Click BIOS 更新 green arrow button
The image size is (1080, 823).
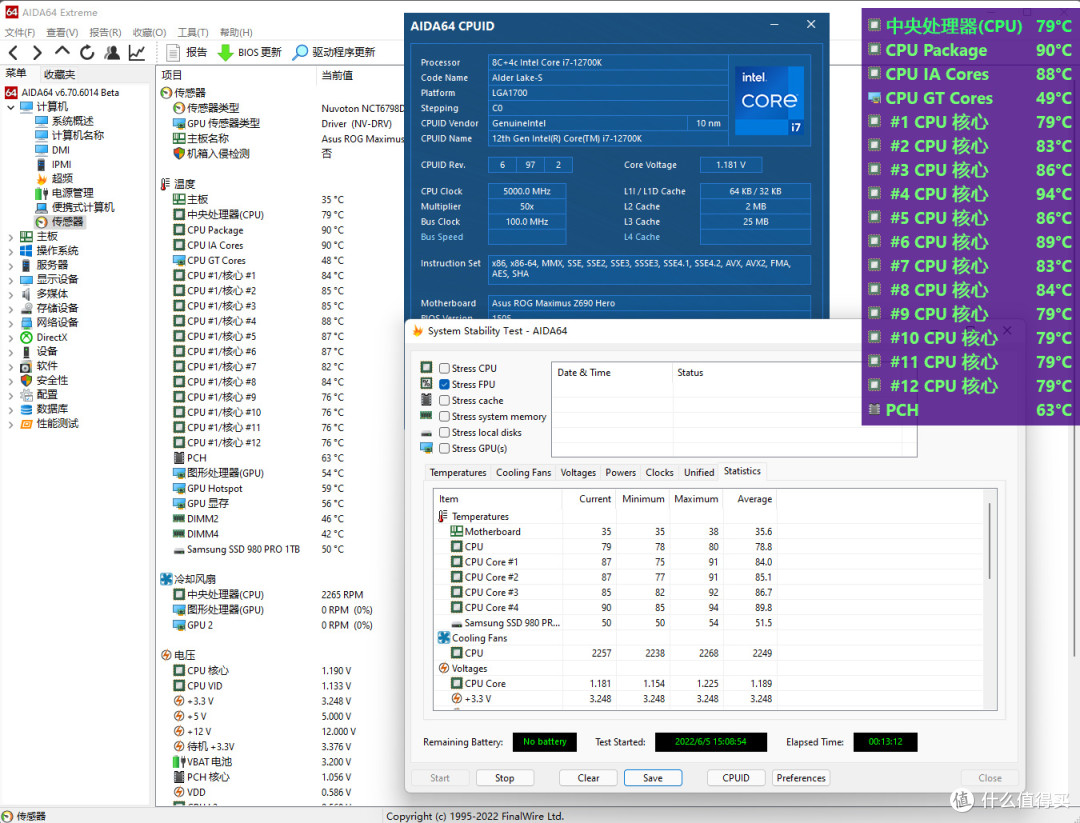(x=250, y=52)
